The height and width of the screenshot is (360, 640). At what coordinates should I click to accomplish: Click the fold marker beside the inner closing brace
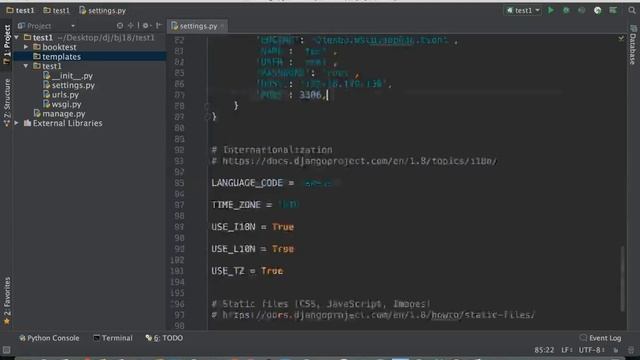(207, 106)
